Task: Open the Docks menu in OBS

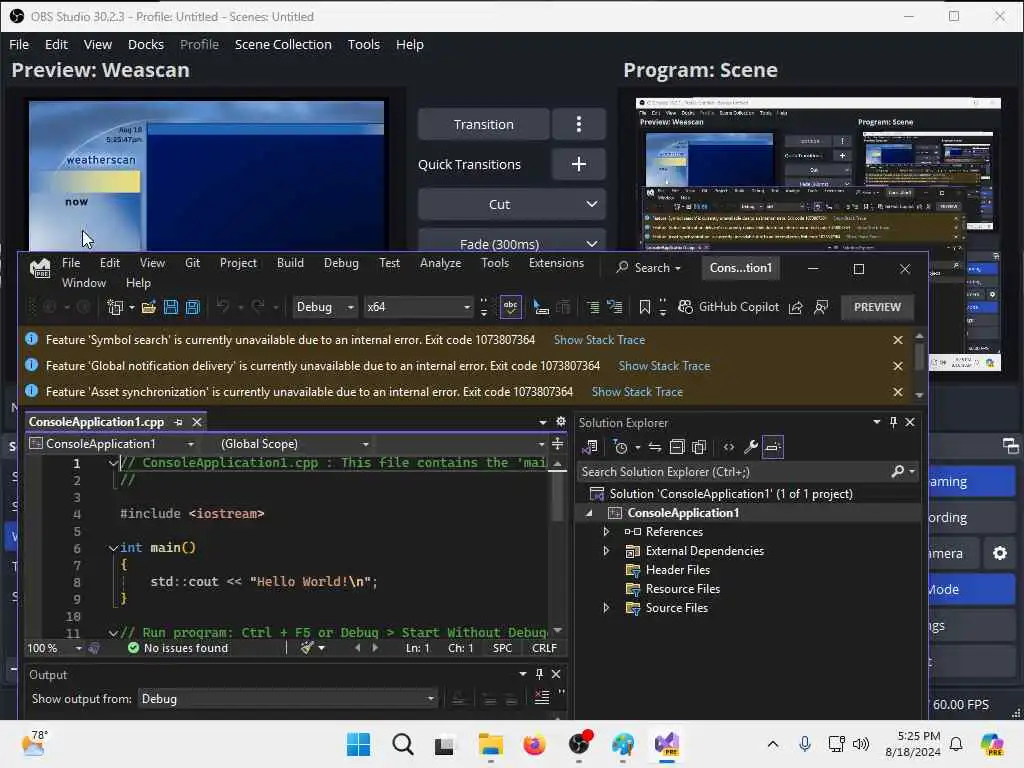Action: coord(146,44)
